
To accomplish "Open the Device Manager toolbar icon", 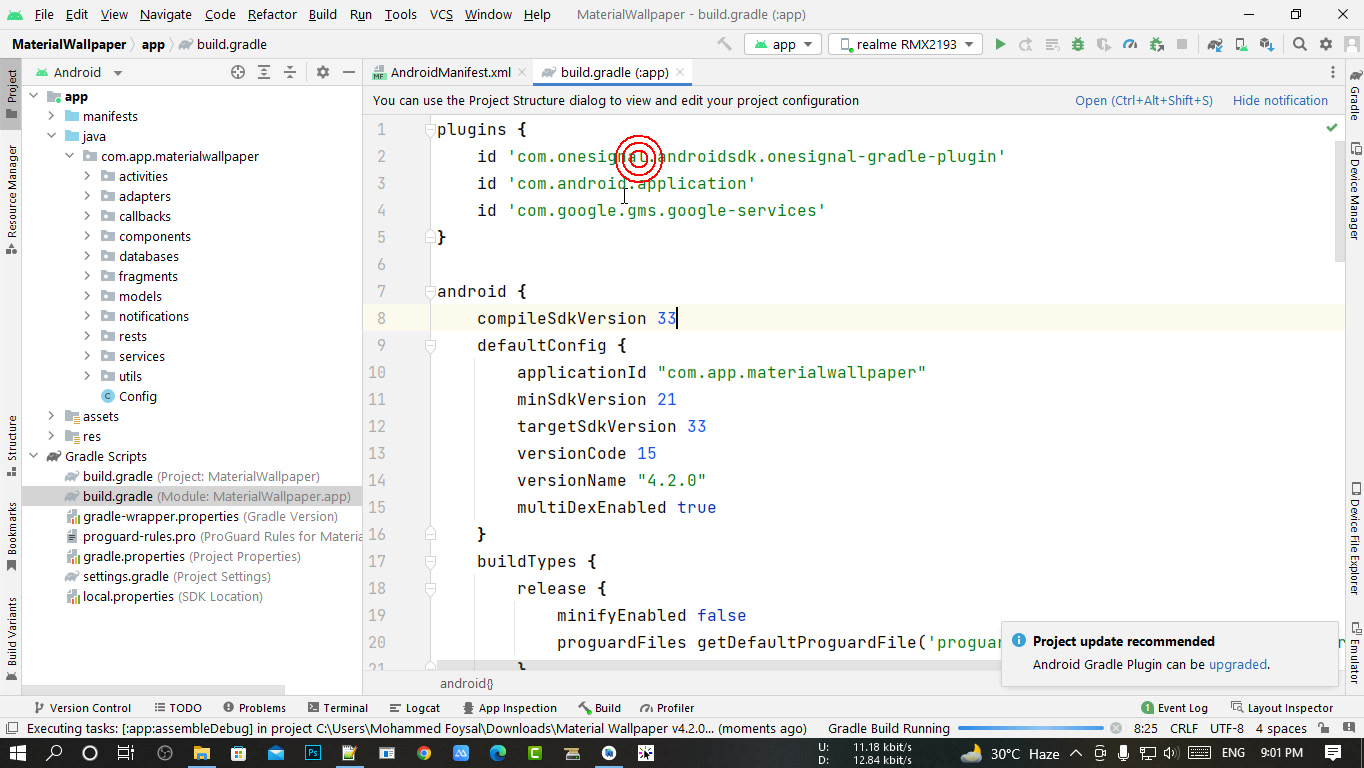I will 1240,44.
